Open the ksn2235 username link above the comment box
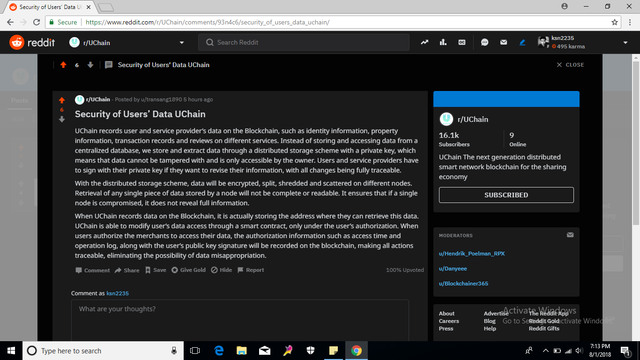 coord(118,293)
